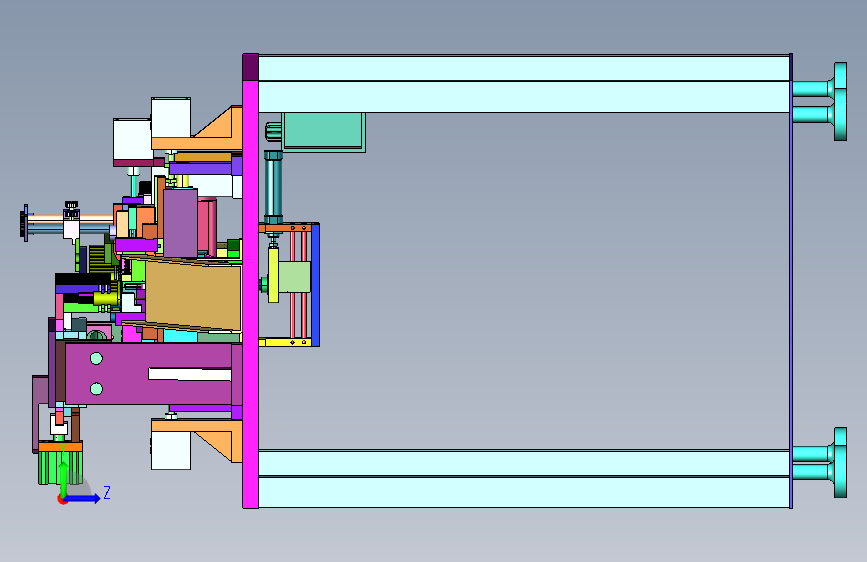Viewport: 867px width, 562px height.
Task: Select the green finned part at the bottom left
Action: point(60,468)
